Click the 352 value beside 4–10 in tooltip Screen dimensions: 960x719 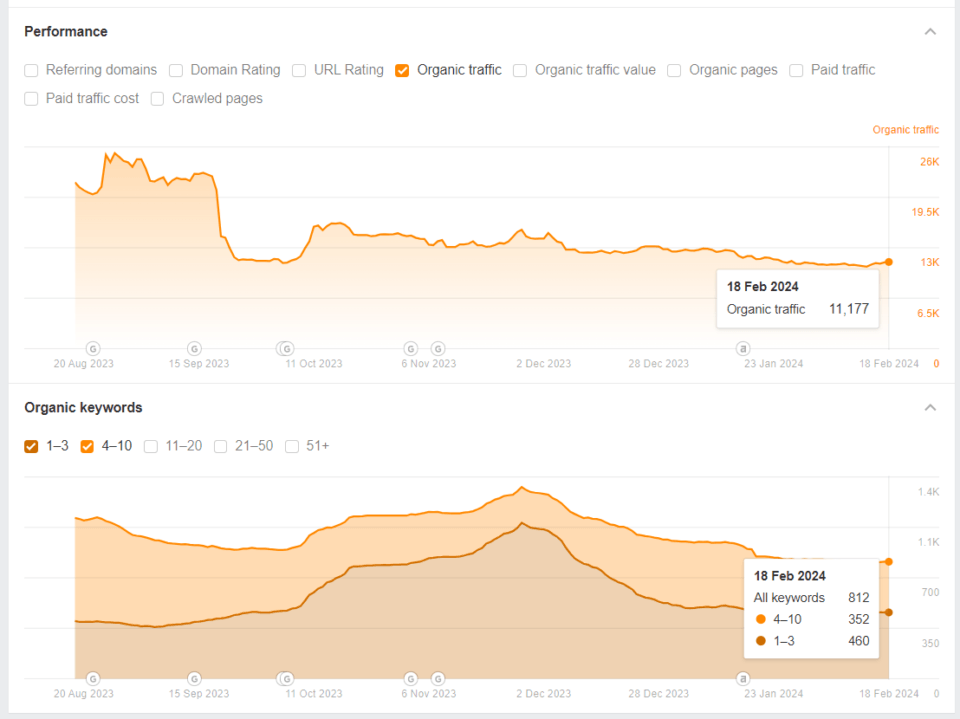point(858,619)
